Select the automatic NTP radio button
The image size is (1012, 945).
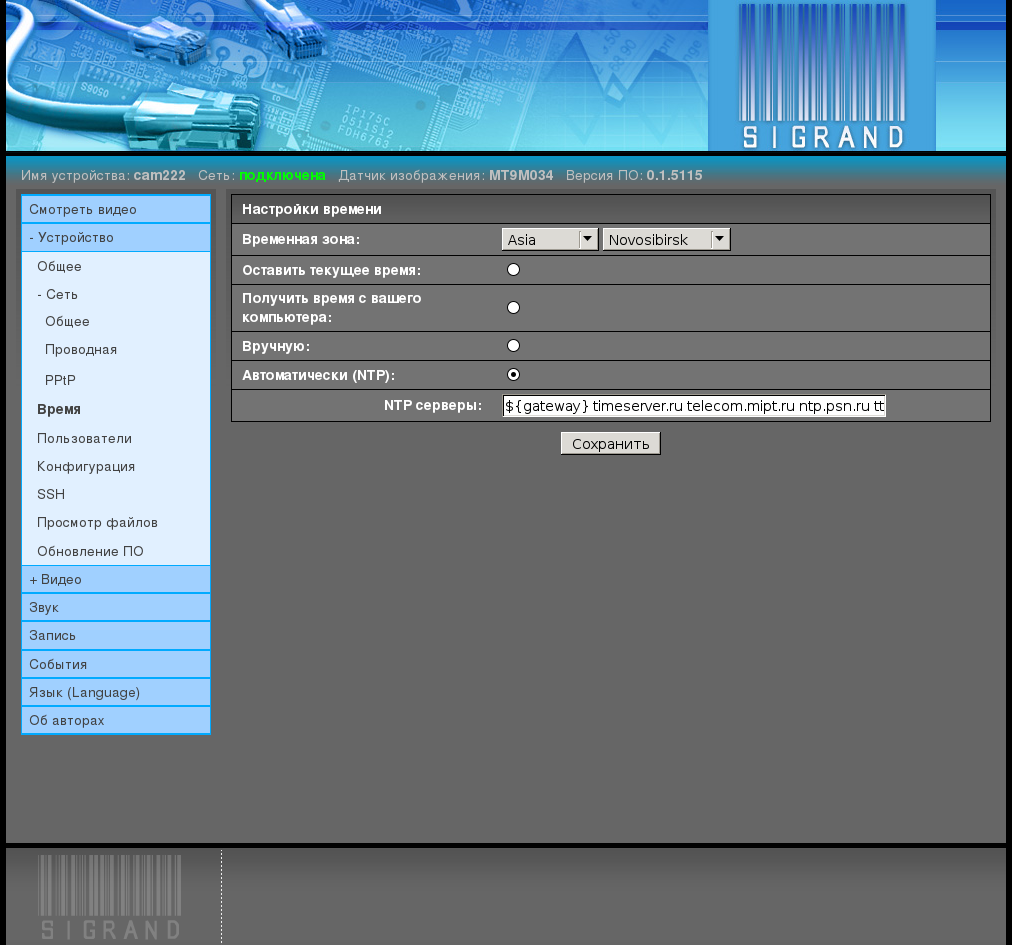point(513,375)
